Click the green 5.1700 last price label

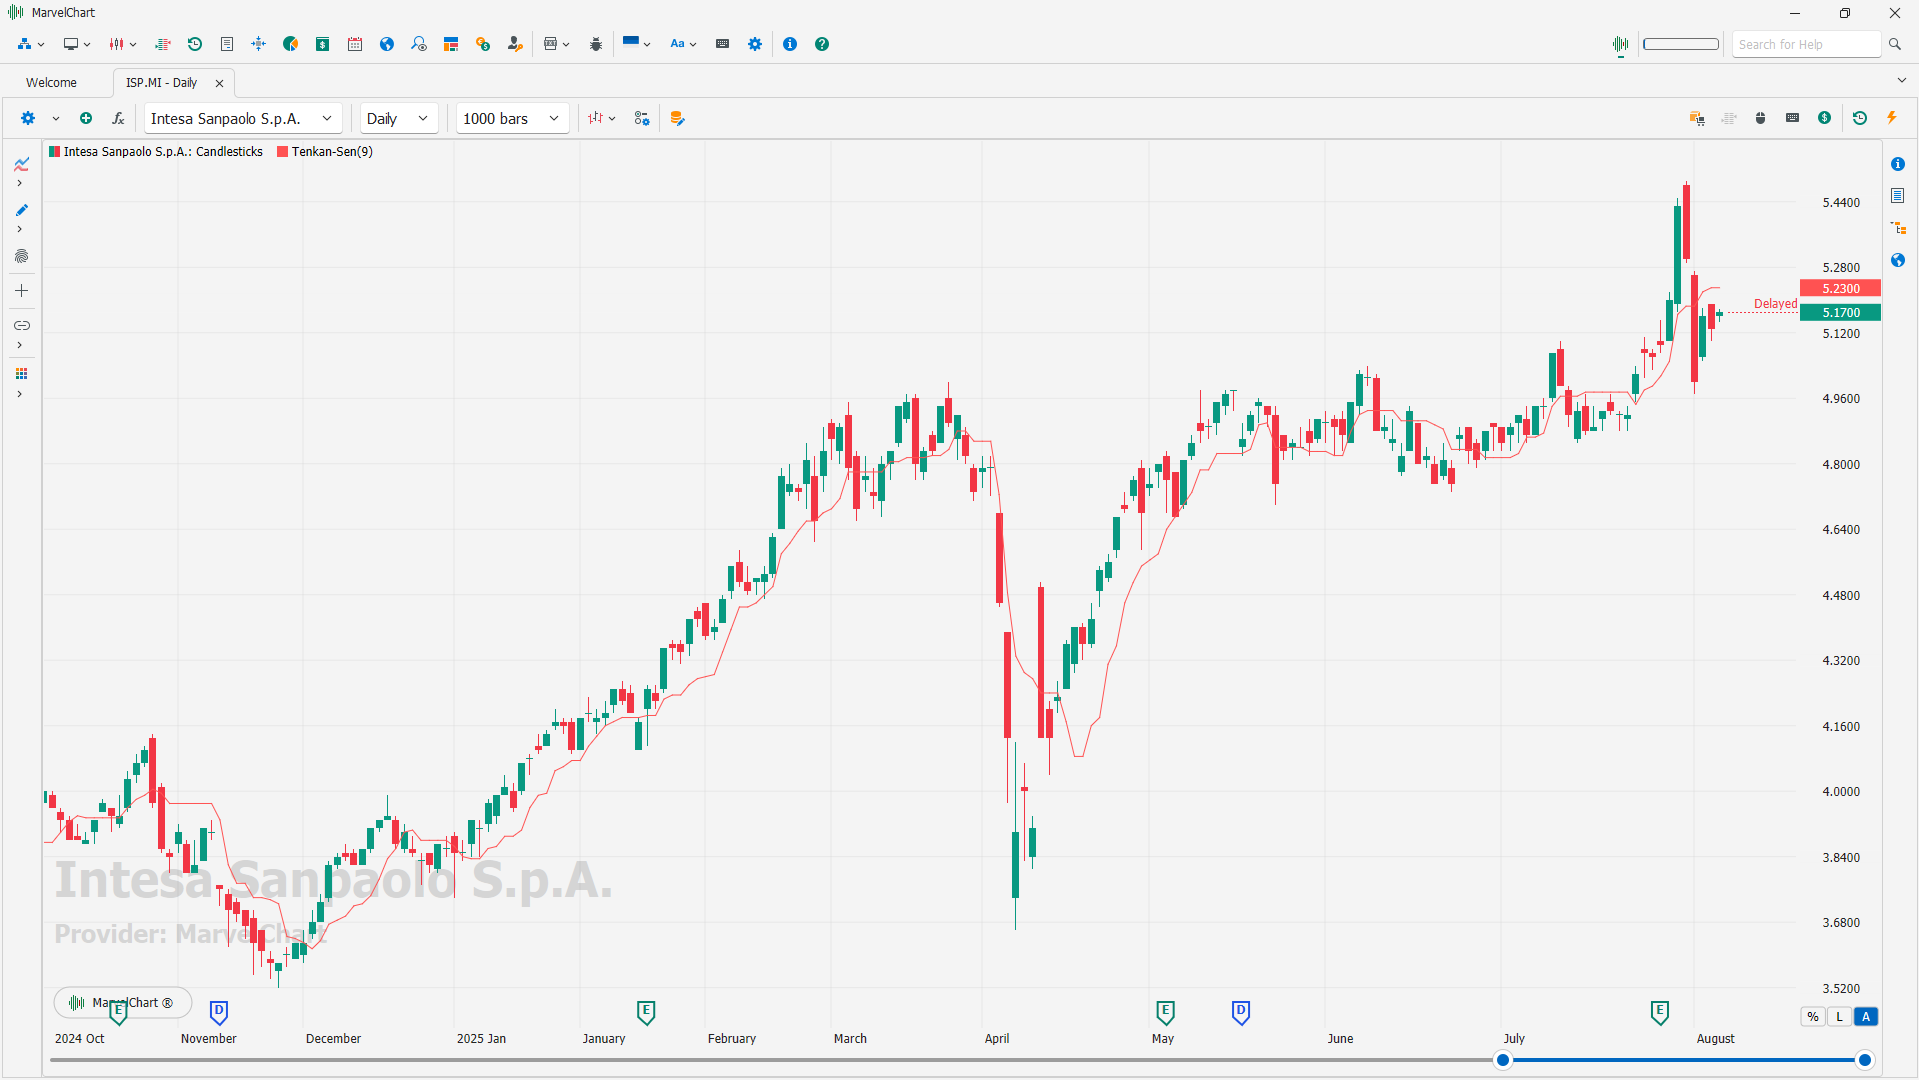pyautogui.click(x=1840, y=312)
